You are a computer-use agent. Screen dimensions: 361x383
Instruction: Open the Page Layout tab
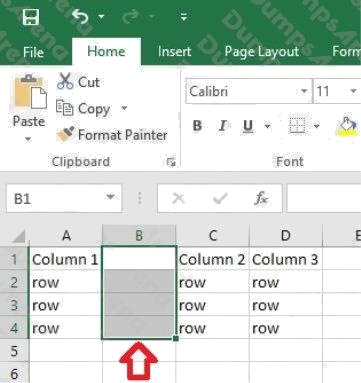pos(262,52)
